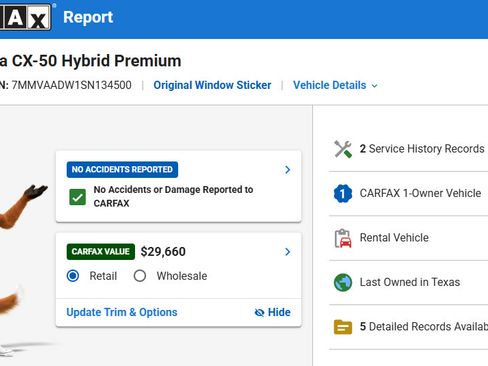The image size is (488, 366).
Task: Click the VIN number 7MMVAADW1SN134500
Action: coord(71,85)
